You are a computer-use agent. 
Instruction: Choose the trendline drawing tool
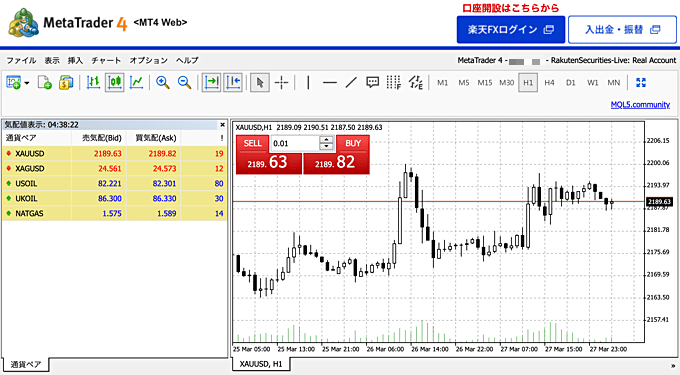pos(351,82)
